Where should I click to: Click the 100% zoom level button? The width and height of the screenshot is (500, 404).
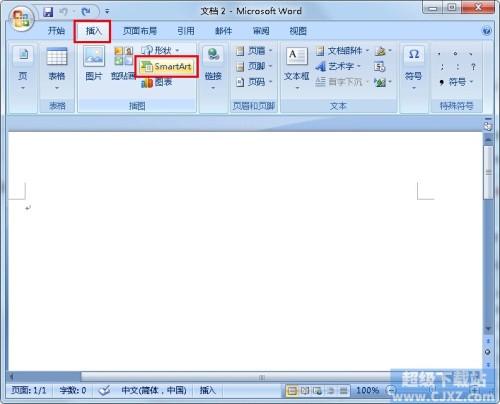368,390
